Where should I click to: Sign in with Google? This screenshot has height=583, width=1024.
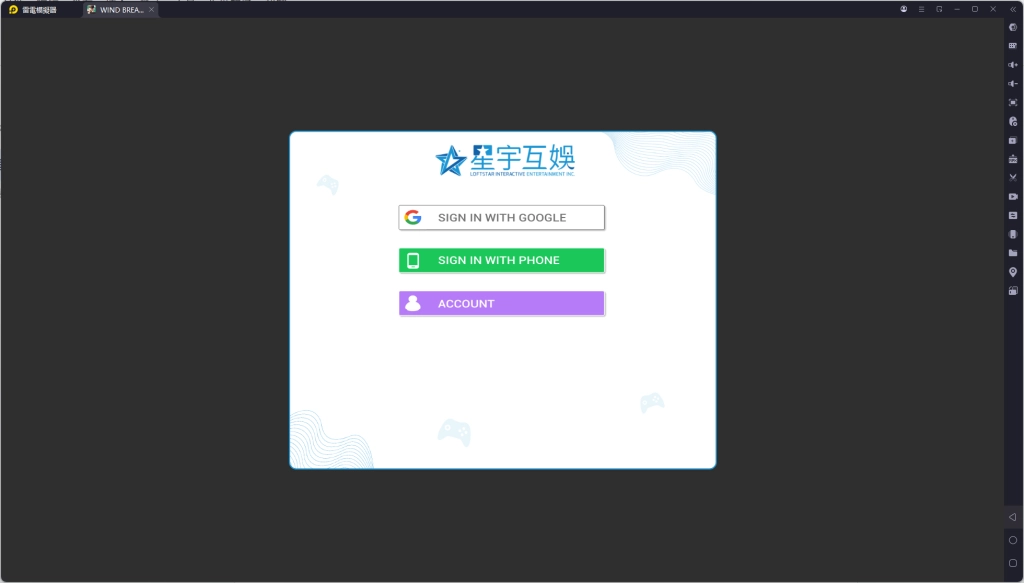pyautogui.click(x=502, y=217)
